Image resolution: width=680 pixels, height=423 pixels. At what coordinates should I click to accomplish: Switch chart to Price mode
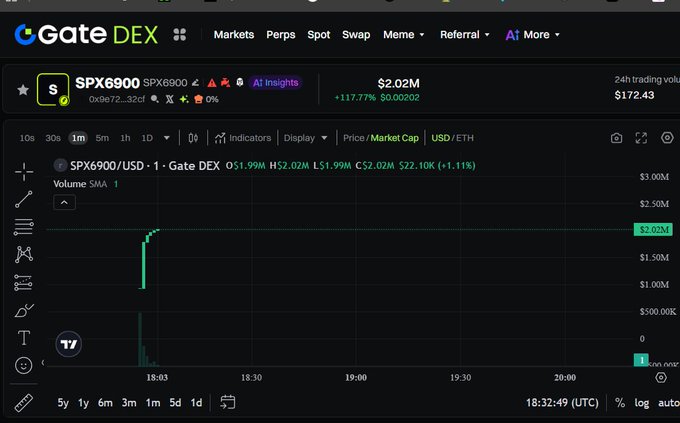click(x=353, y=138)
